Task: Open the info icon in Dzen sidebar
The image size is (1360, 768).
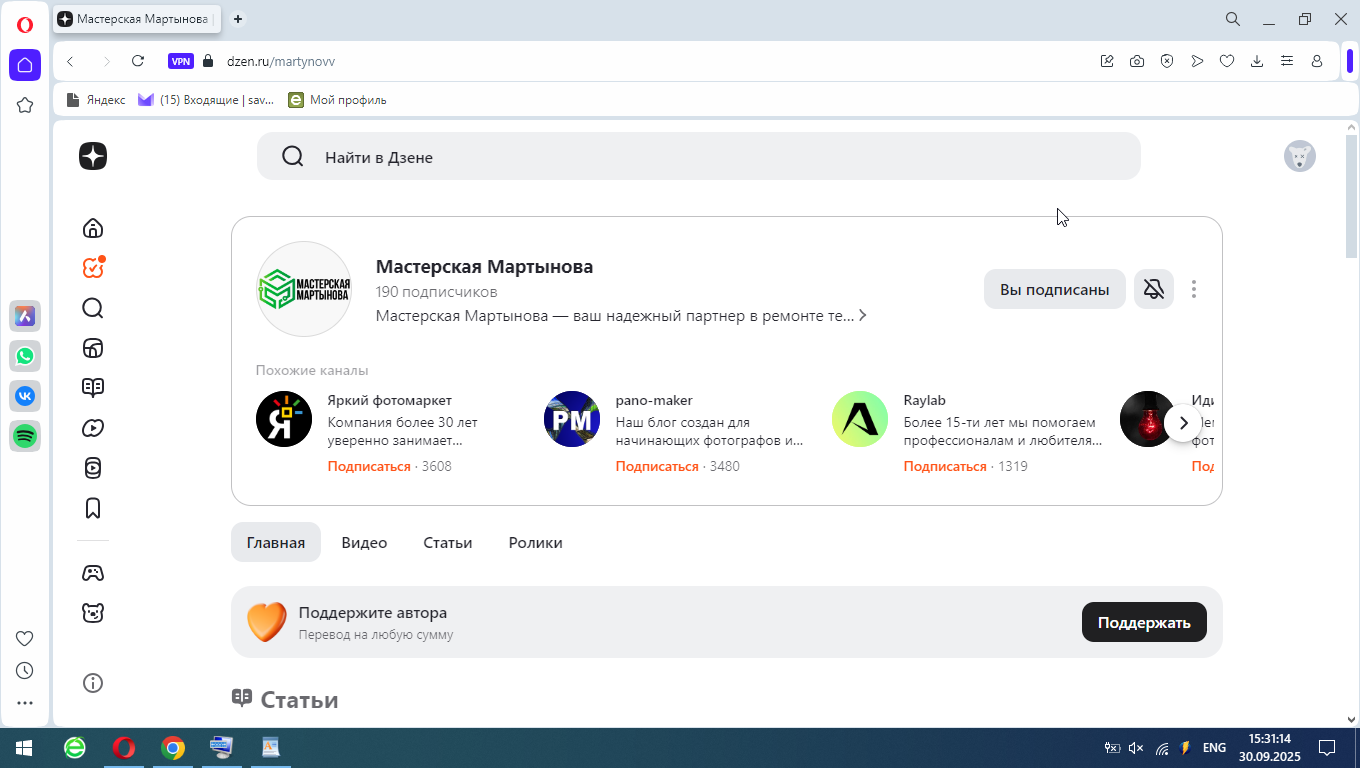Action: (93, 683)
